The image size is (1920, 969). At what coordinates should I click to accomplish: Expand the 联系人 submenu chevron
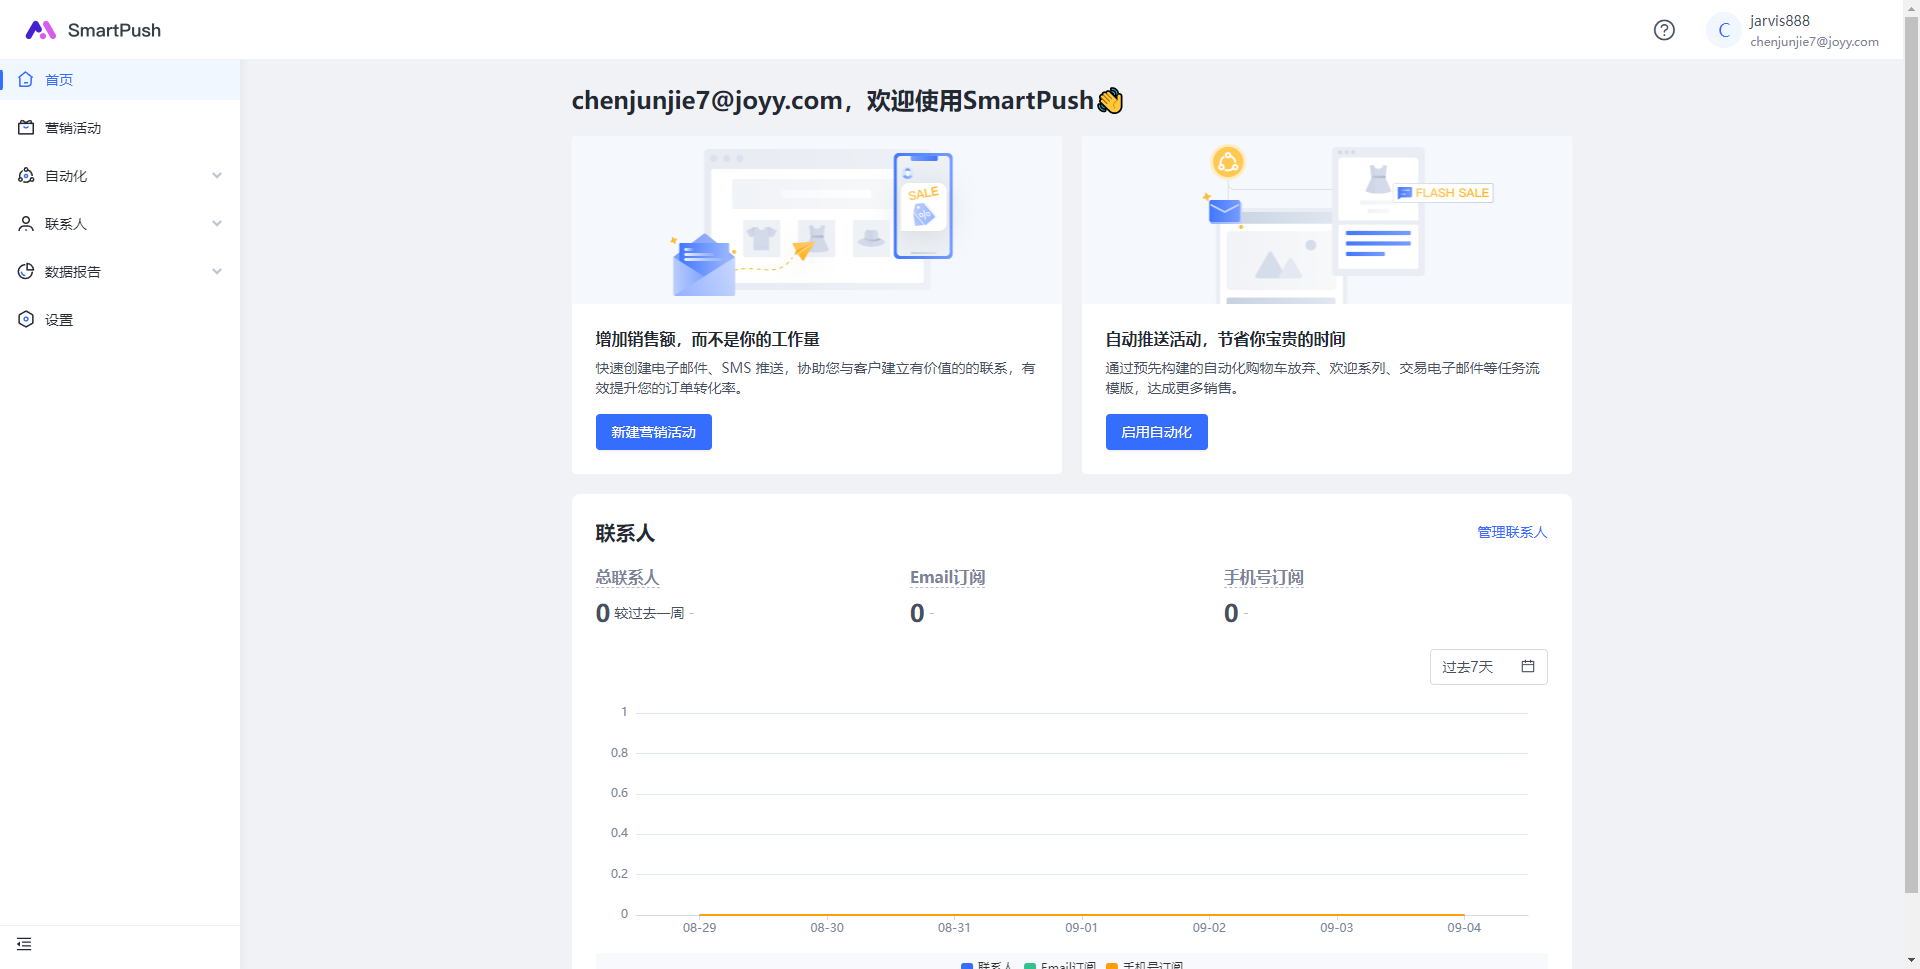[217, 224]
